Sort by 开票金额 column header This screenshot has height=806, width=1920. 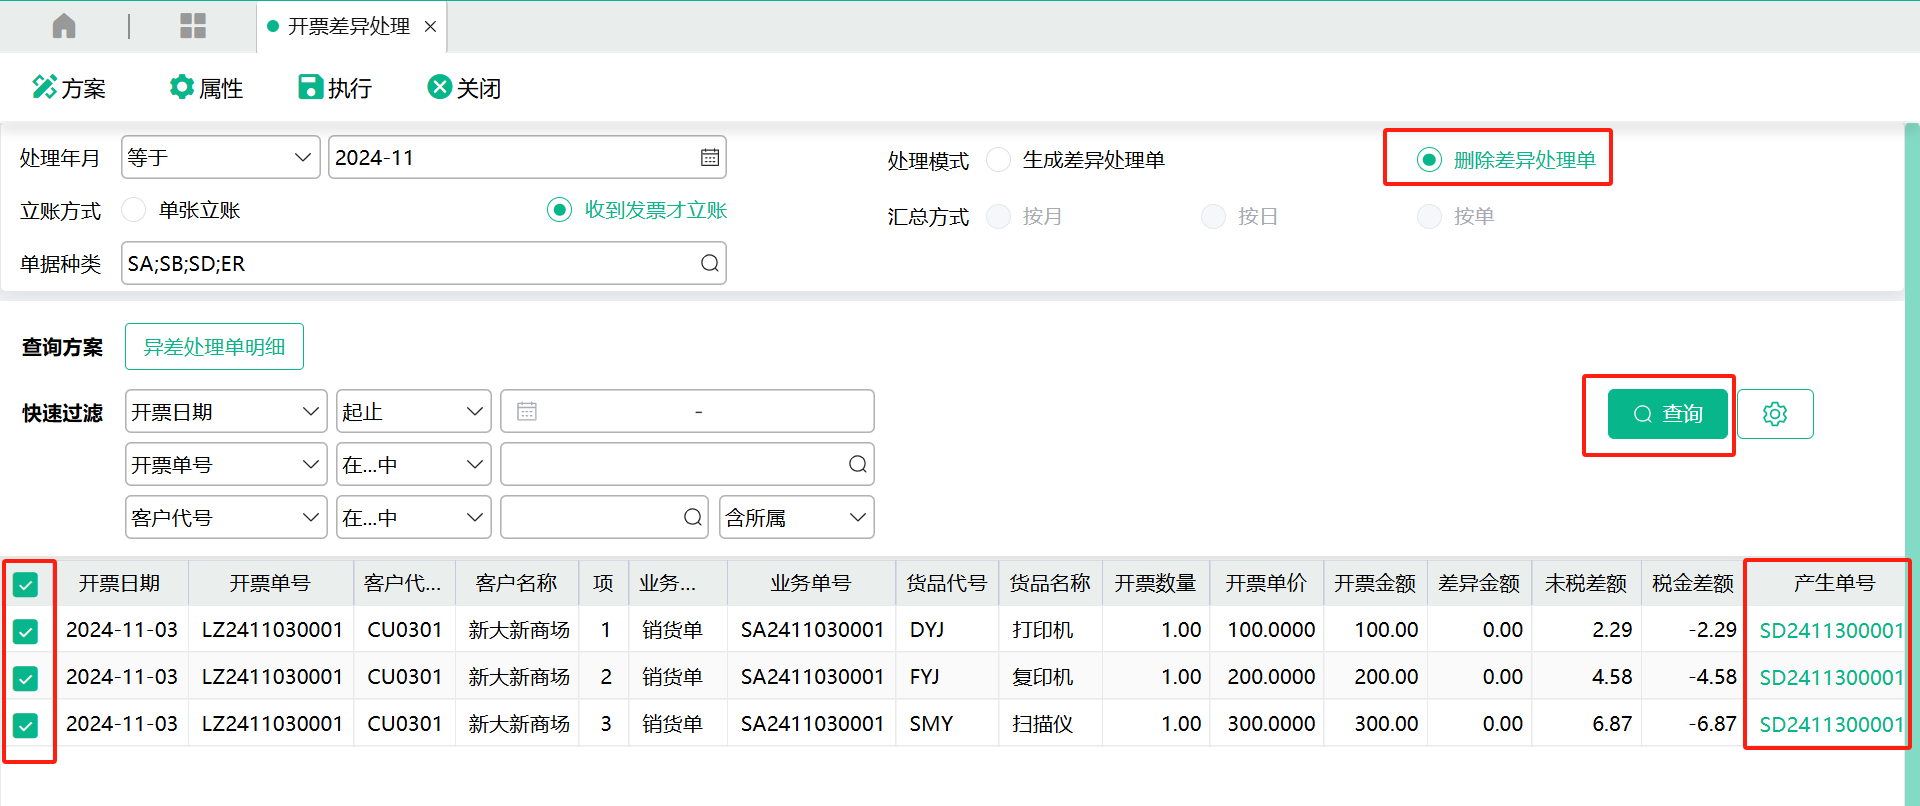click(x=1375, y=583)
